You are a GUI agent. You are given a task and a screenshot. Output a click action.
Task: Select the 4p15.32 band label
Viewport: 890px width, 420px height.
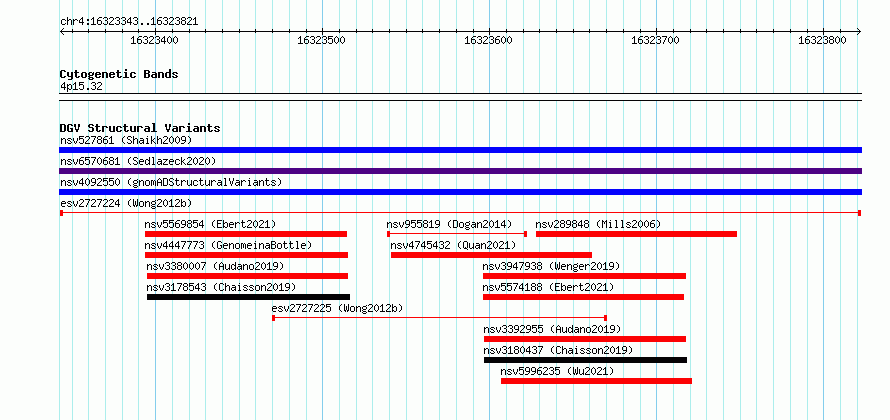coord(81,87)
